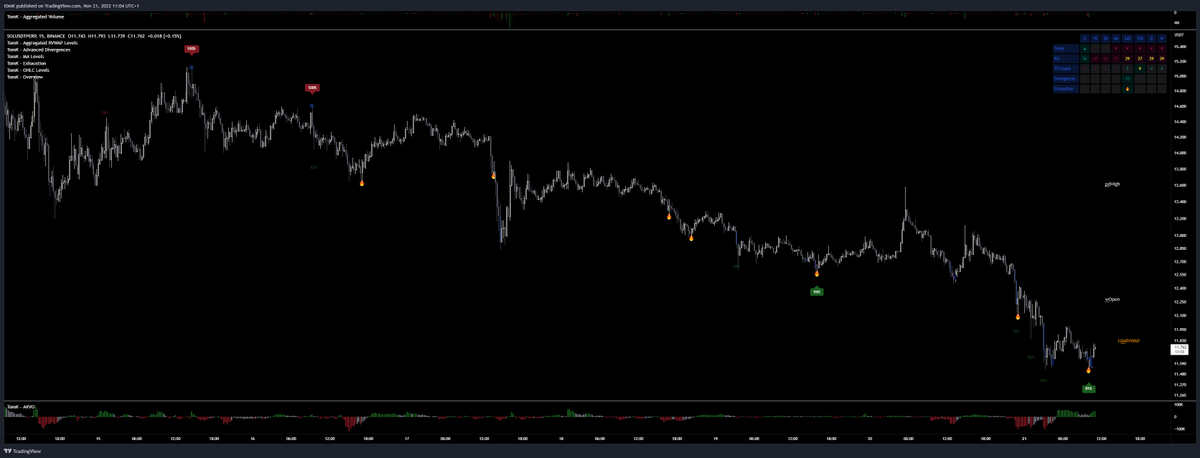Click the RSI row label in overview table
Image resolution: width=1200 pixels, height=458 pixels.
point(1066,58)
